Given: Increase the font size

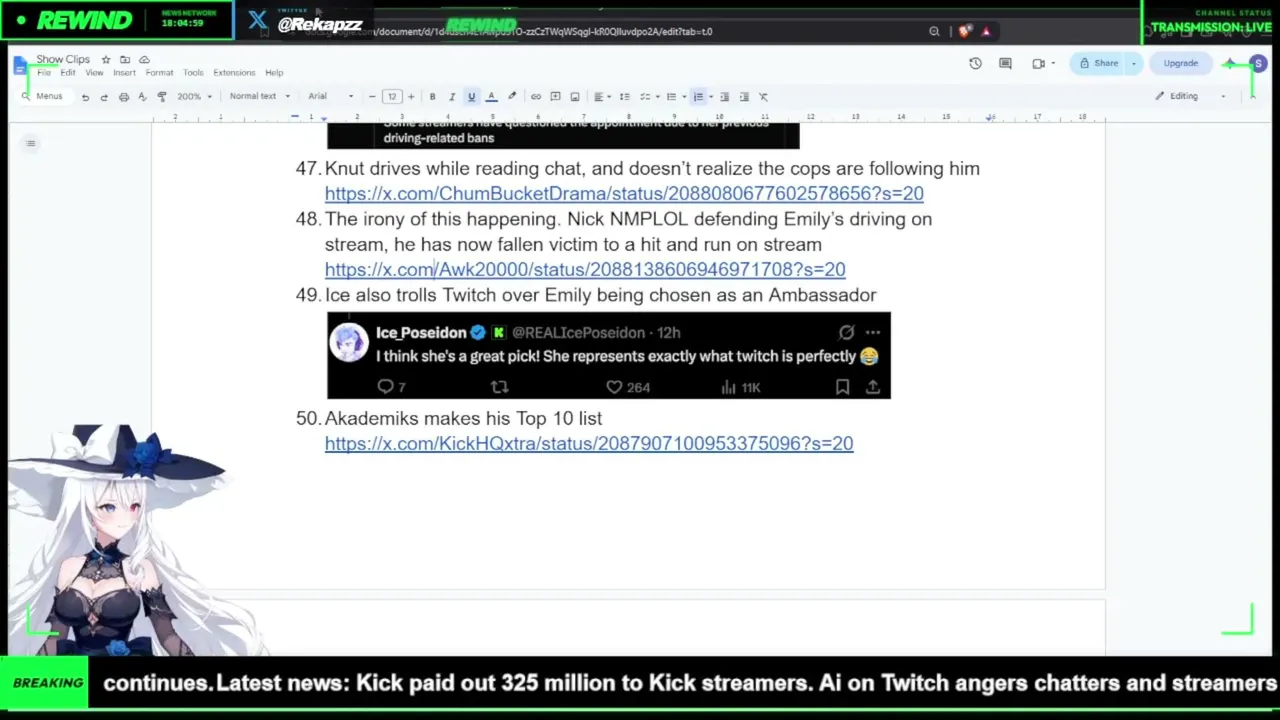Looking at the screenshot, I should (410, 97).
